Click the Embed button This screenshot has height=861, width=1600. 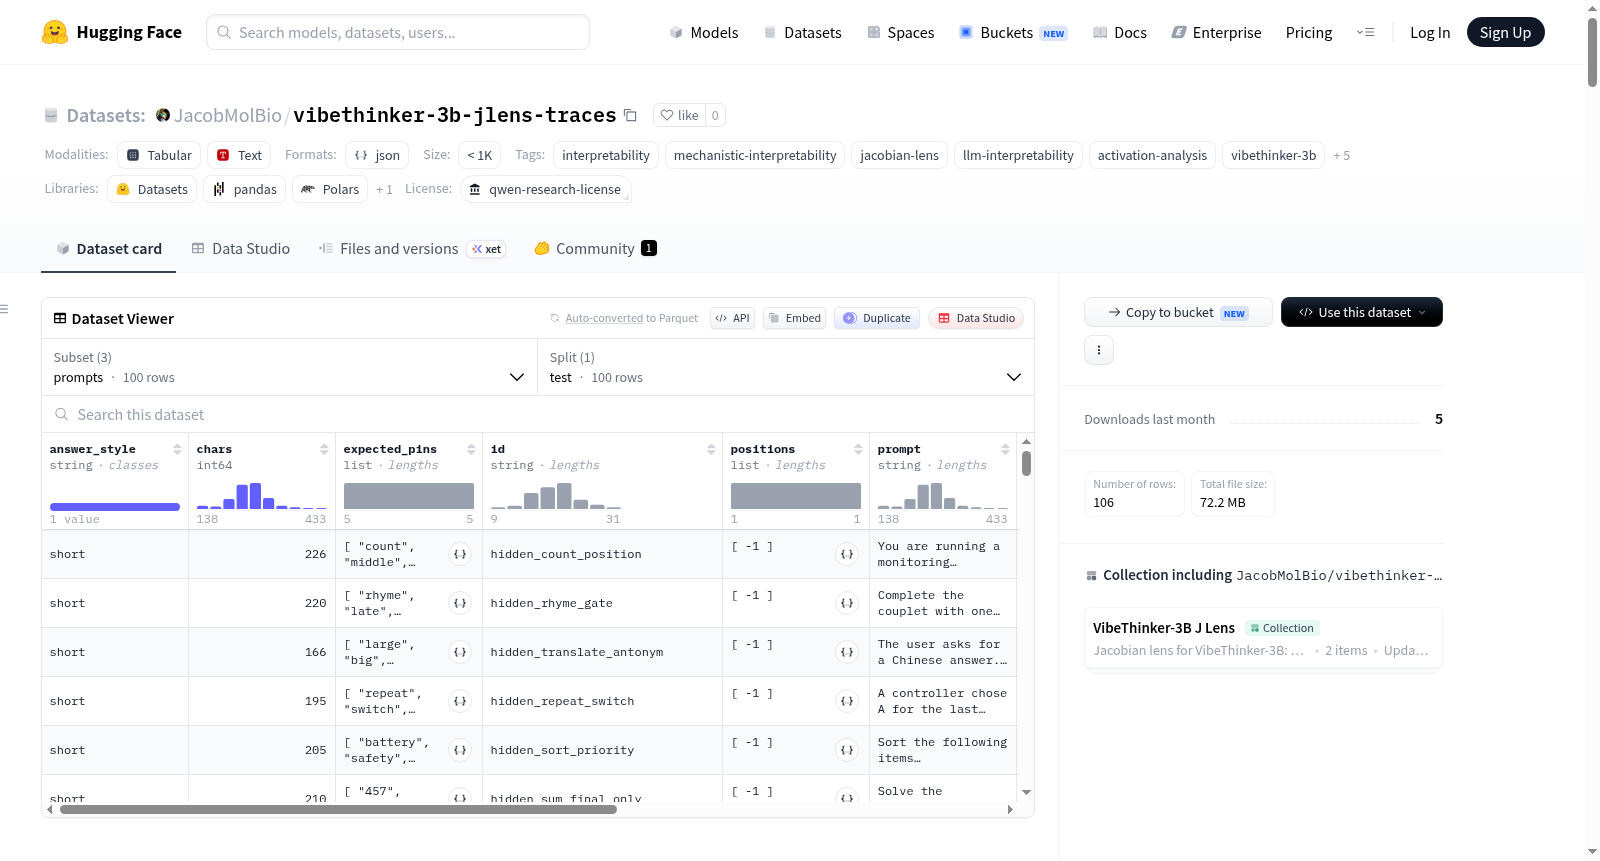click(795, 318)
